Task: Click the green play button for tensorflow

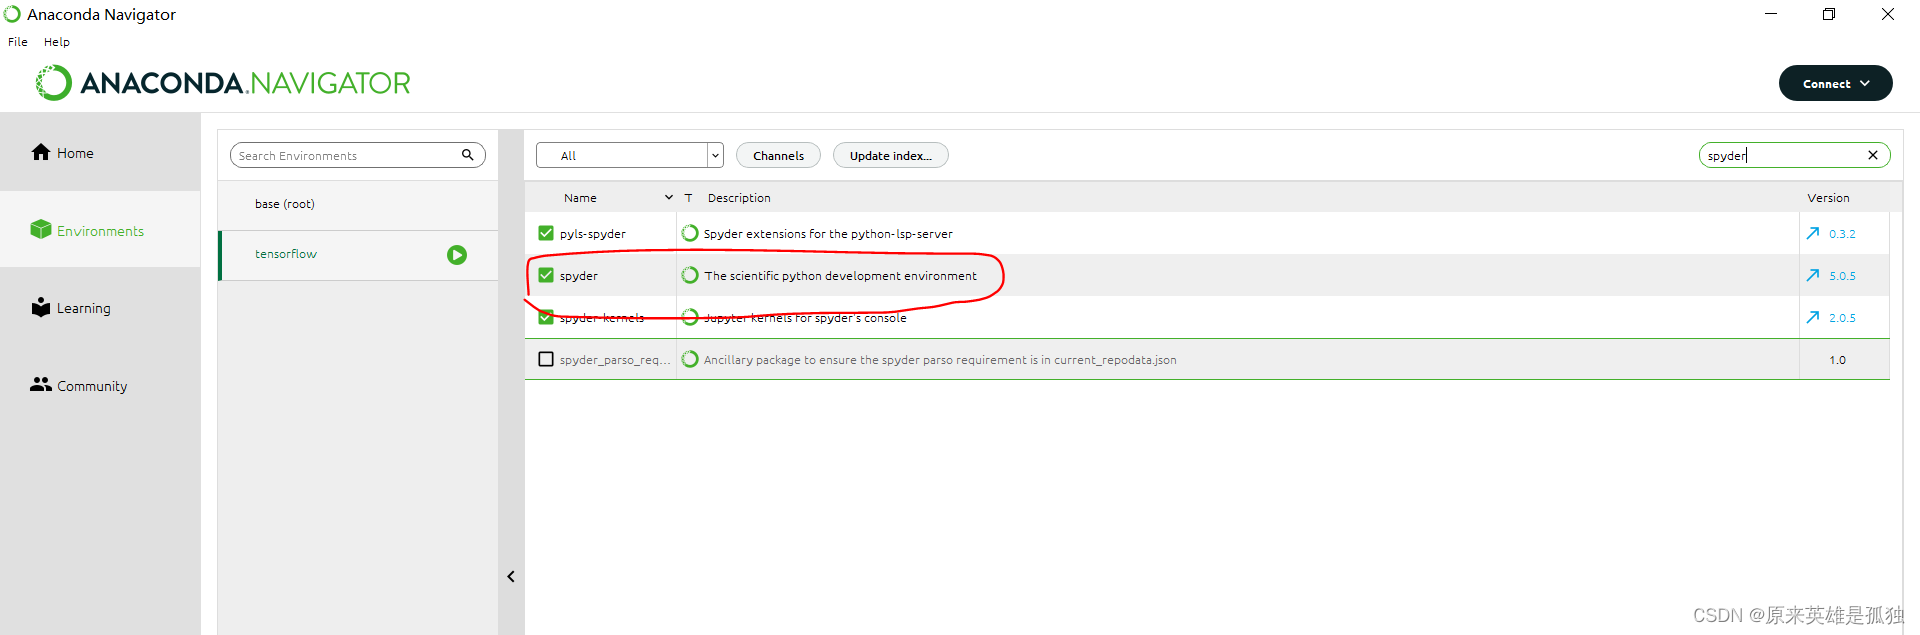Action: [x=457, y=255]
